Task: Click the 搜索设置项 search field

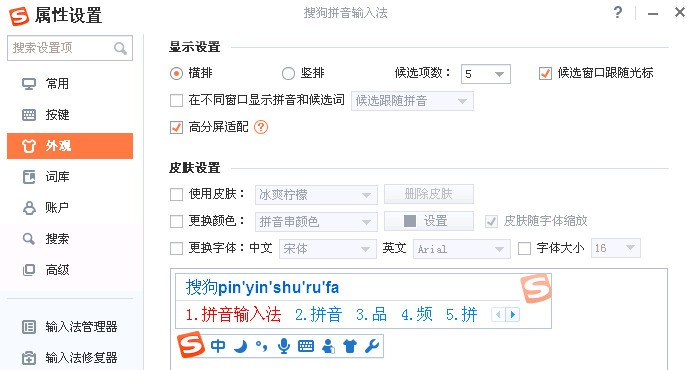Action: click(70, 48)
